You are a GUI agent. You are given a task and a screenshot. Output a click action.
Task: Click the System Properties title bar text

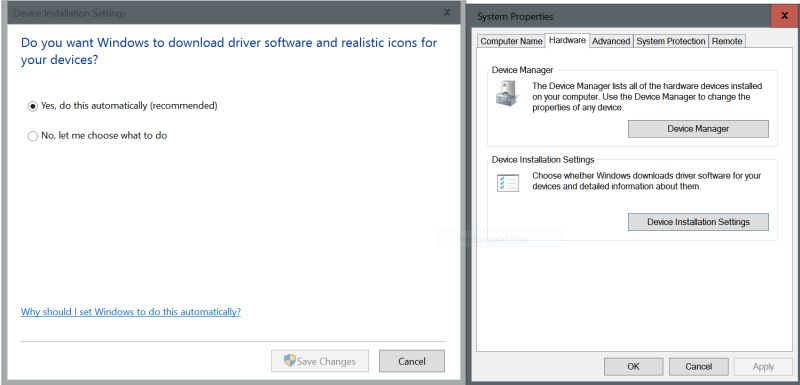pyautogui.click(x=515, y=17)
